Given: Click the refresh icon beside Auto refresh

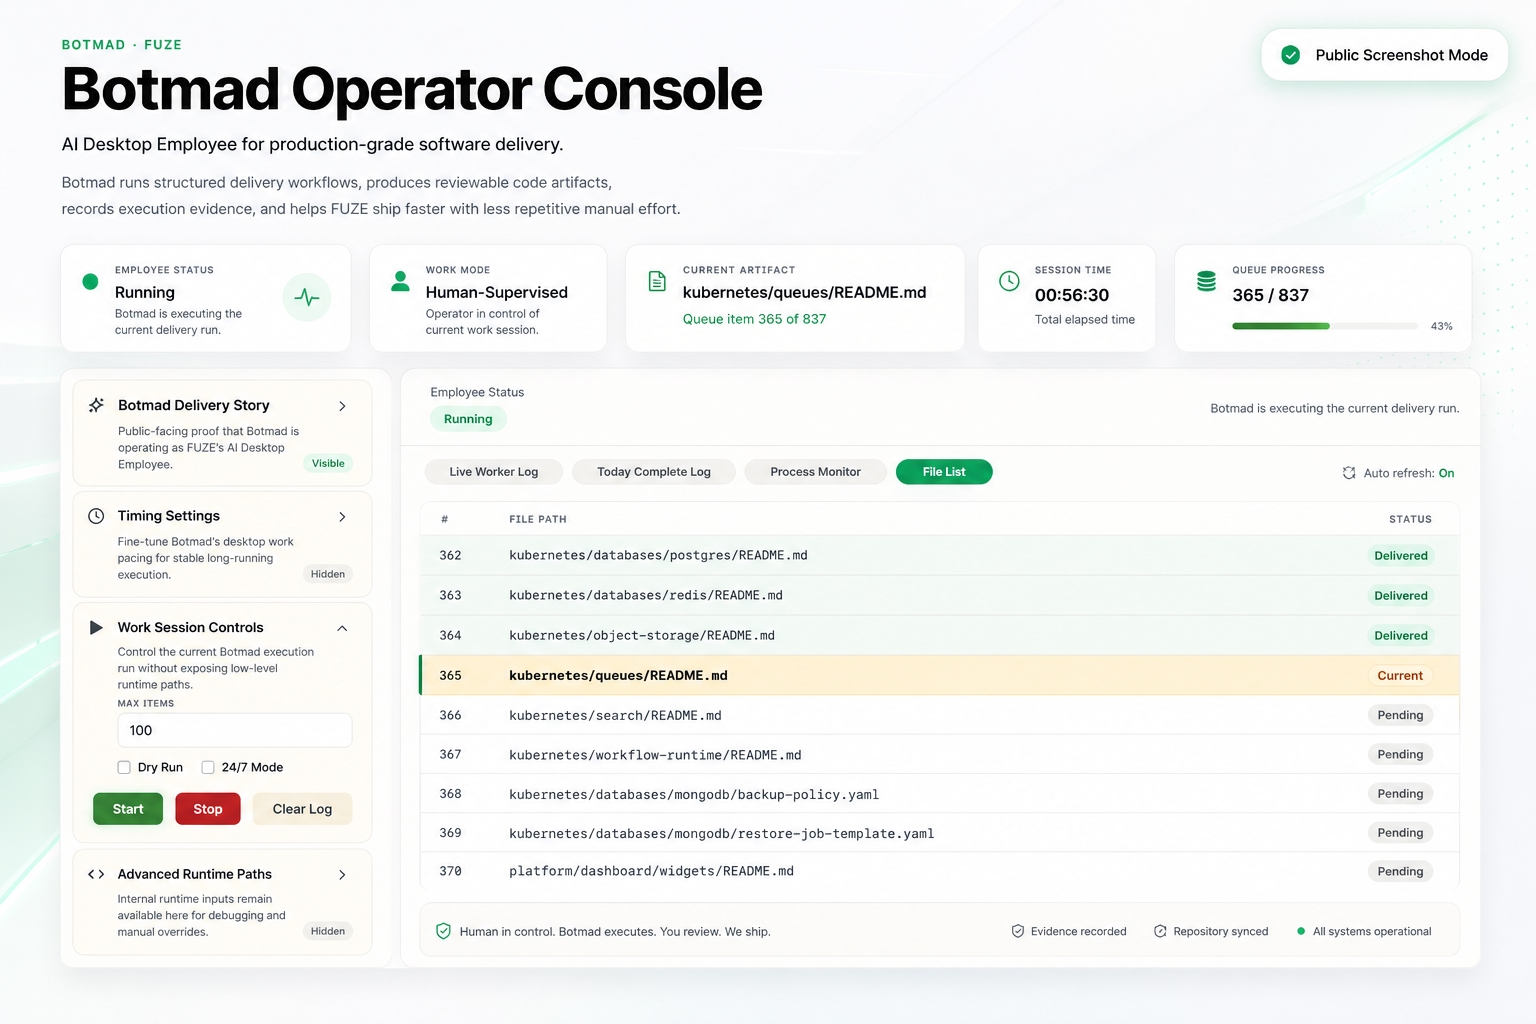Looking at the screenshot, I should click(x=1349, y=473).
